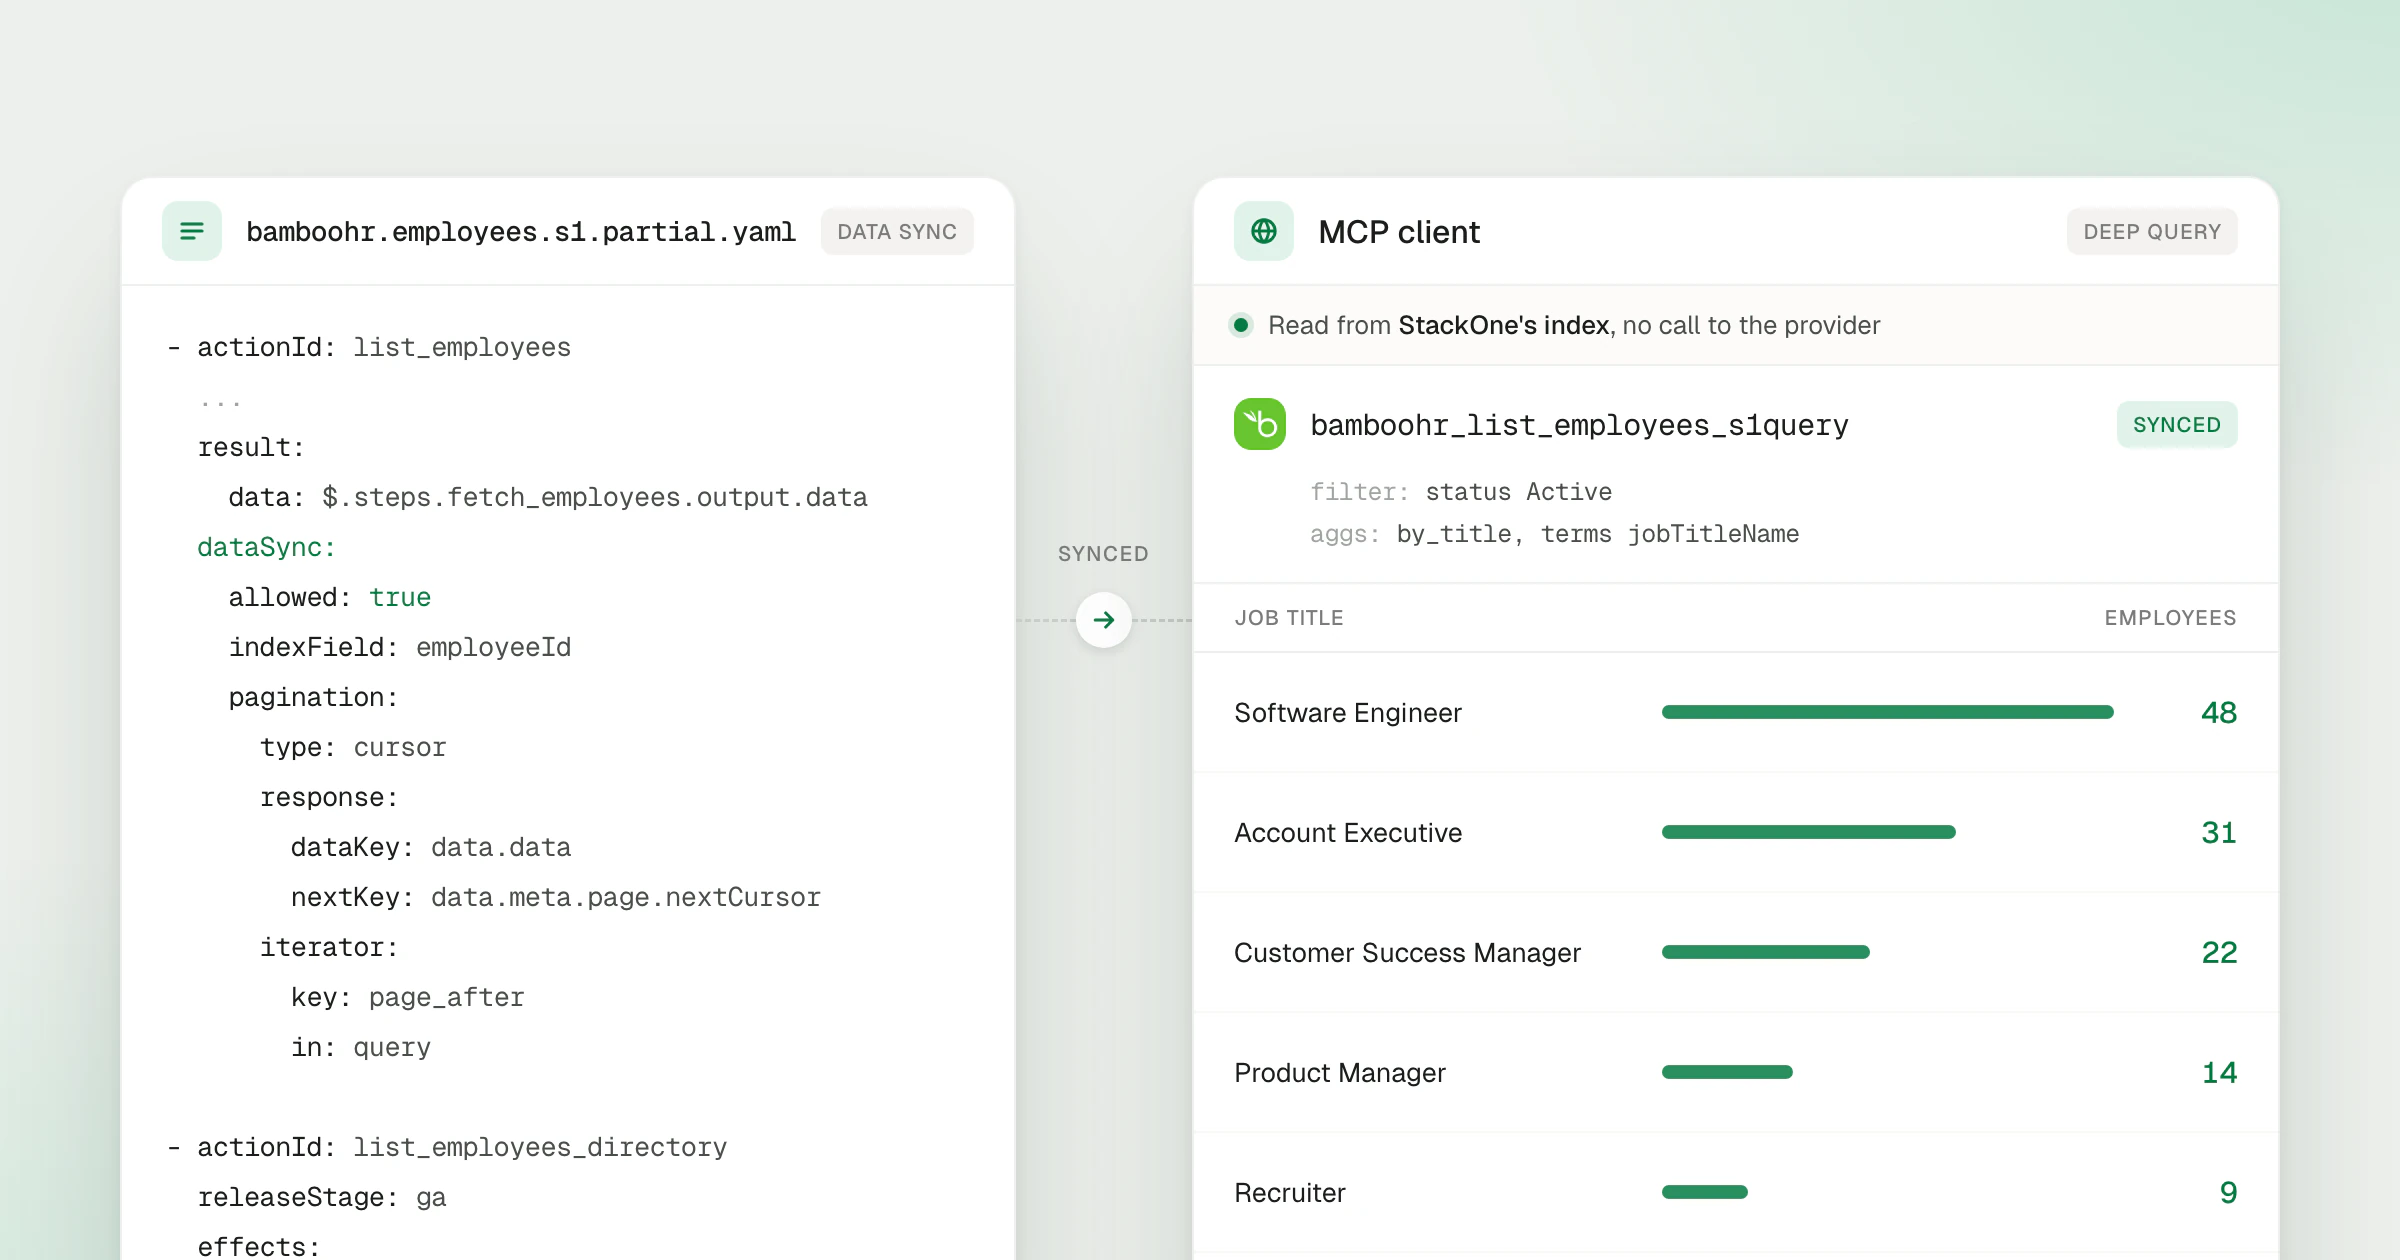Click the actionId: list_employees_directory line
This screenshot has height=1260, width=2400.
(447, 1147)
